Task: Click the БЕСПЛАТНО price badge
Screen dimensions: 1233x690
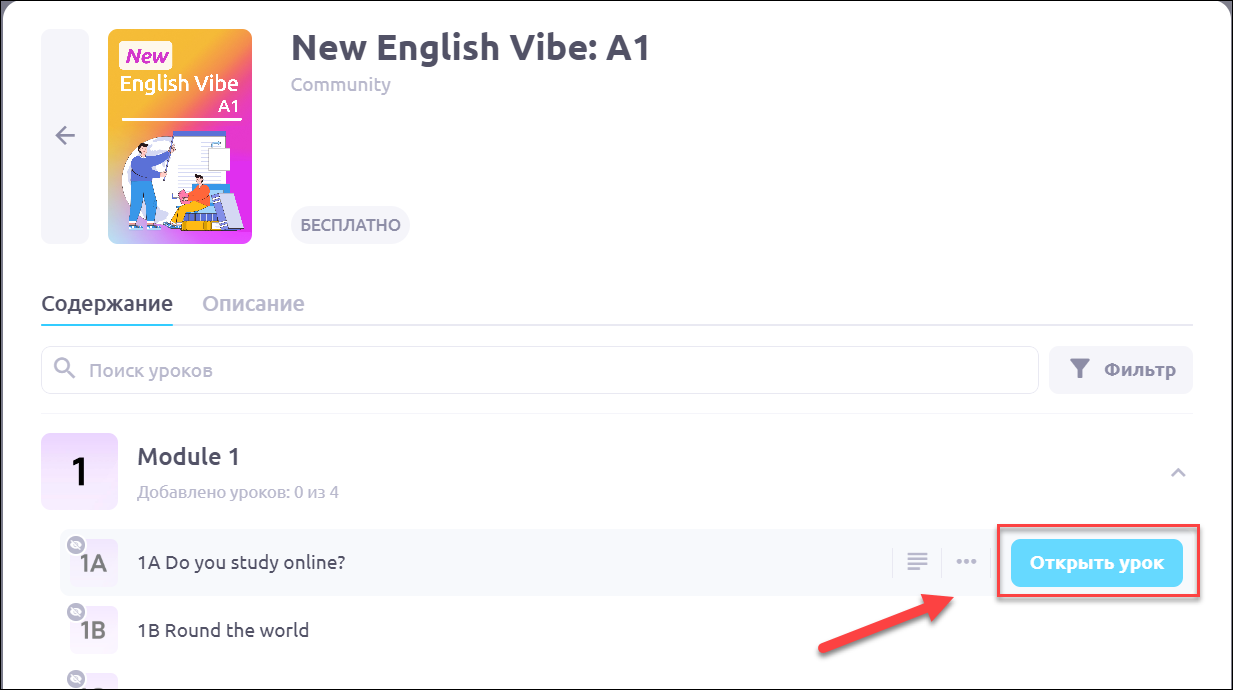Action: pyautogui.click(x=350, y=225)
